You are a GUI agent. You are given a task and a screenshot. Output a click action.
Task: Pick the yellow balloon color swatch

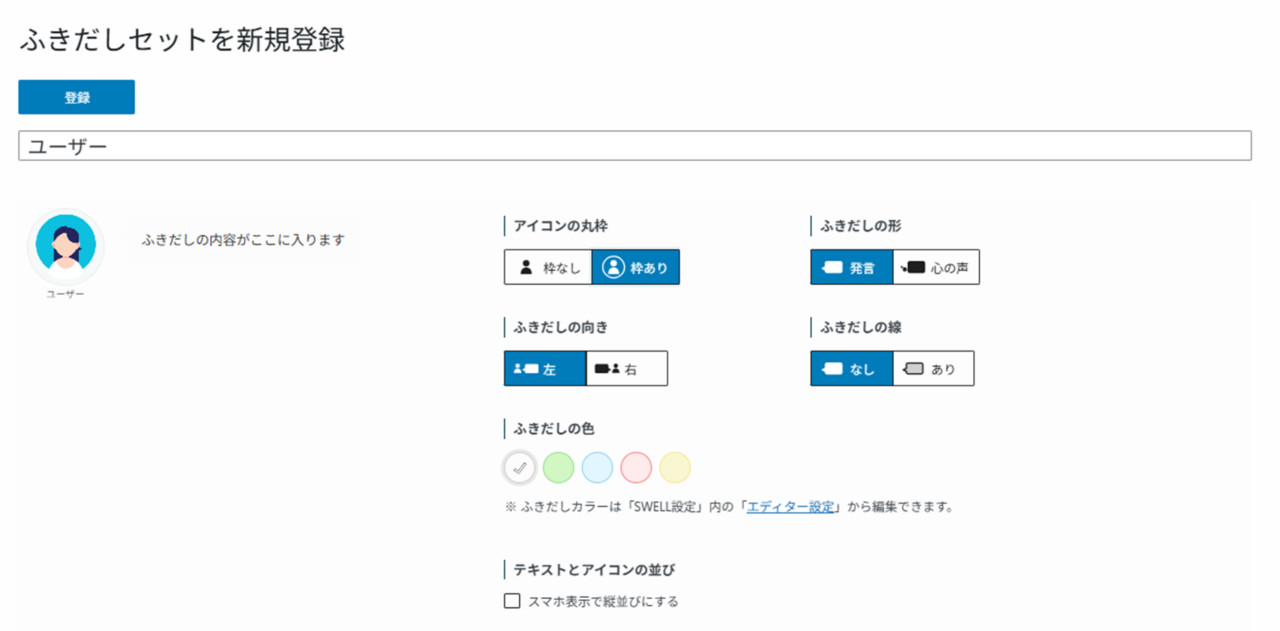(675, 467)
